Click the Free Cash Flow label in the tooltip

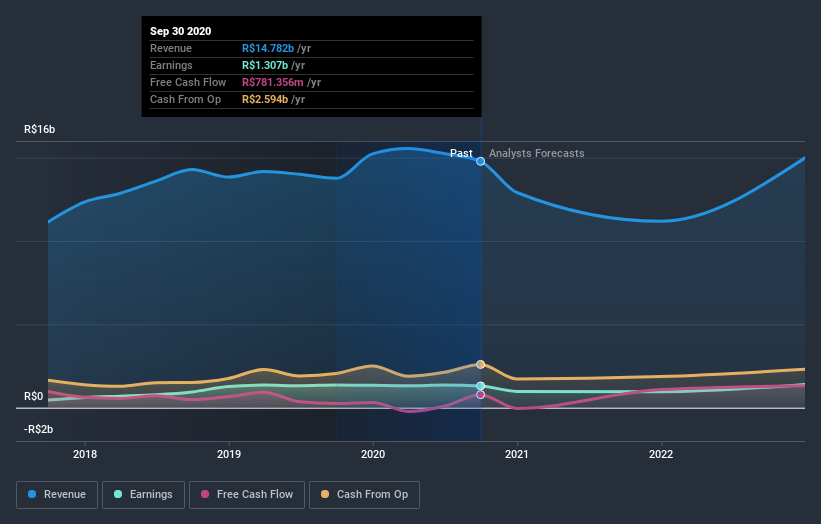[188, 82]
